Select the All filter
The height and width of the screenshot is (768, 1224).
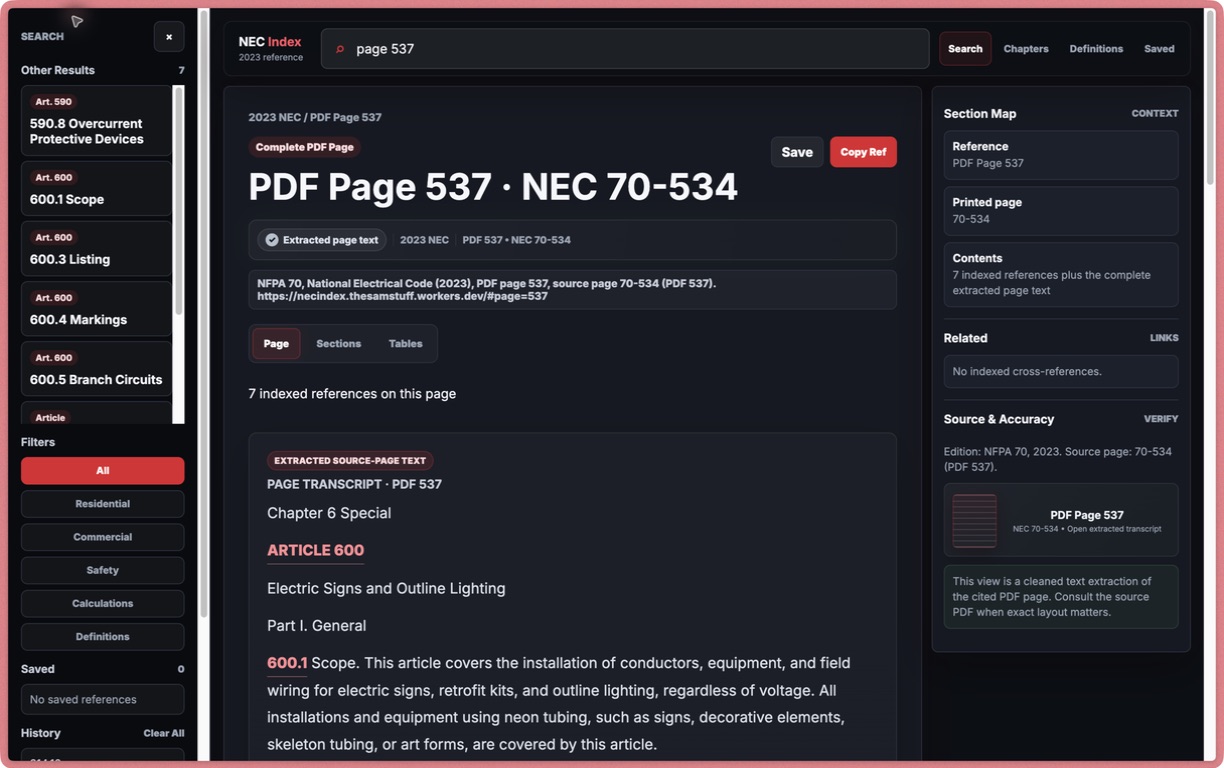(x=103, y=471)
